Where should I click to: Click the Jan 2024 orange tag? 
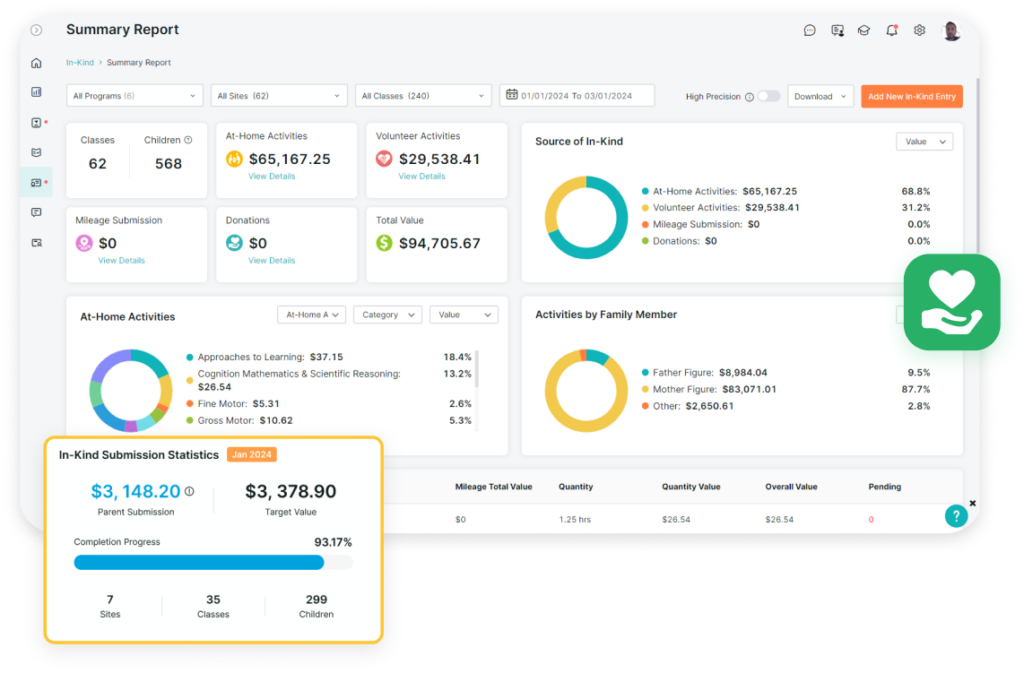(251, 454)
